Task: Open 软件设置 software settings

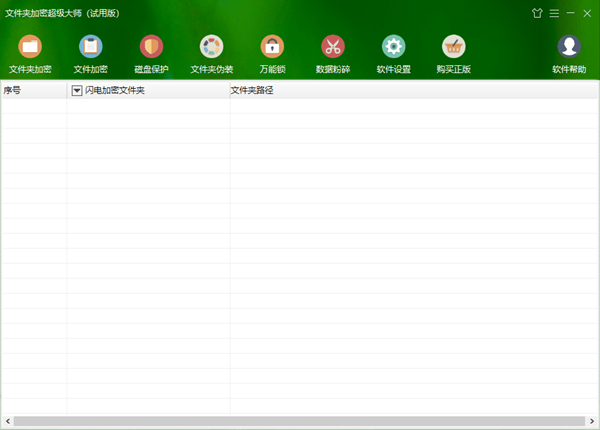Action: pos(393,47)
